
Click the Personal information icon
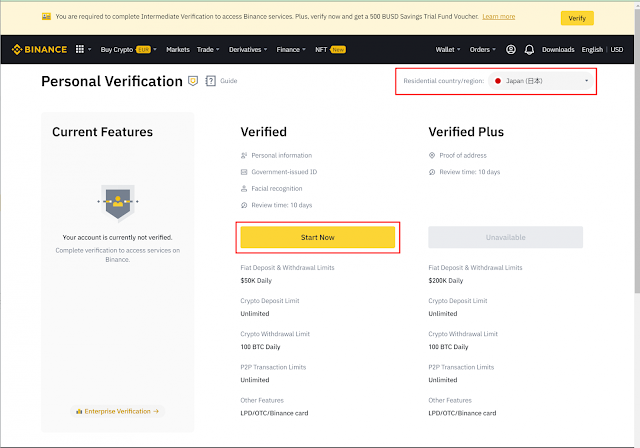(244, 155)
